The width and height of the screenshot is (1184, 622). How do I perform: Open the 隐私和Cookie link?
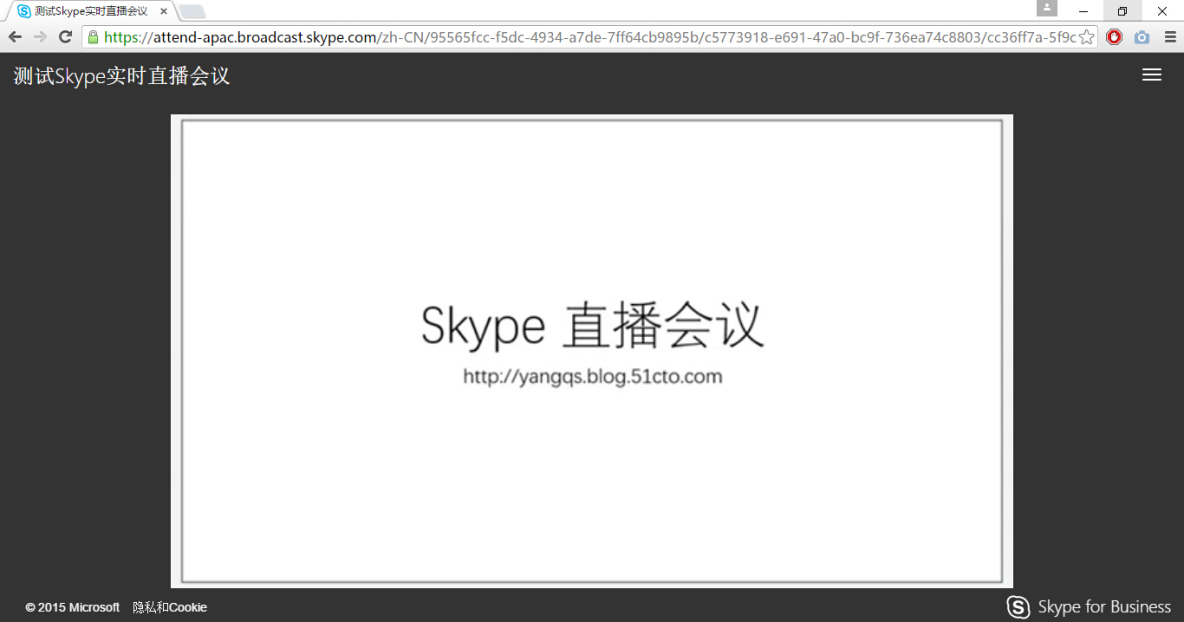(170, 607)
